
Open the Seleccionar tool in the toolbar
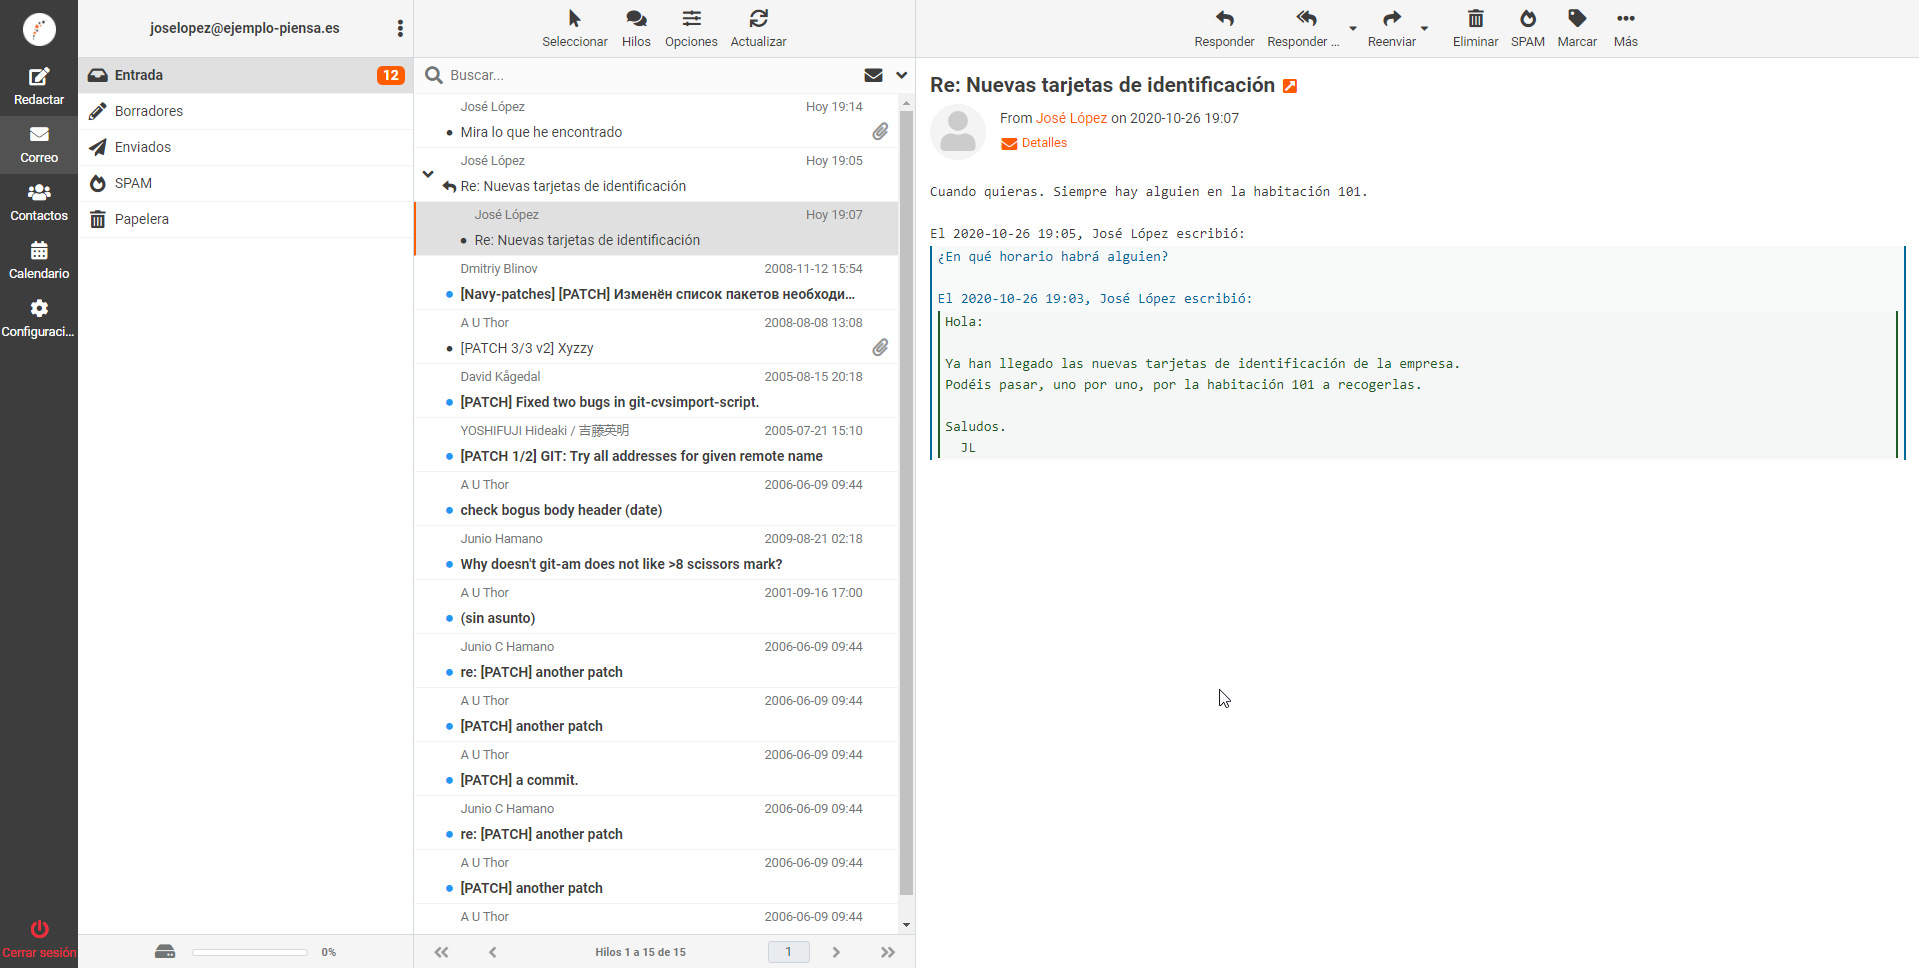pyautogui.click(x=575, y=29)
